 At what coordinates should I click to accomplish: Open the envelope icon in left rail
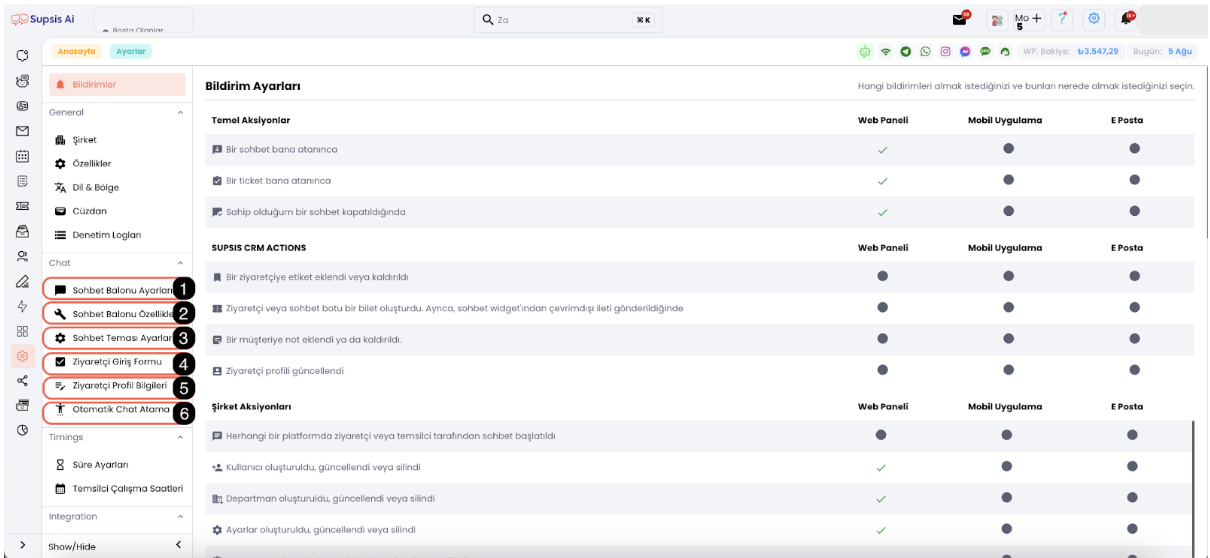[22, 131]
